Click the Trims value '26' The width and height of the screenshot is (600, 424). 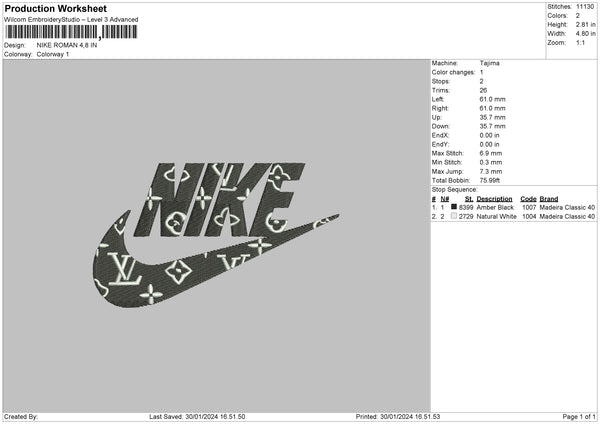pos(483,90)
